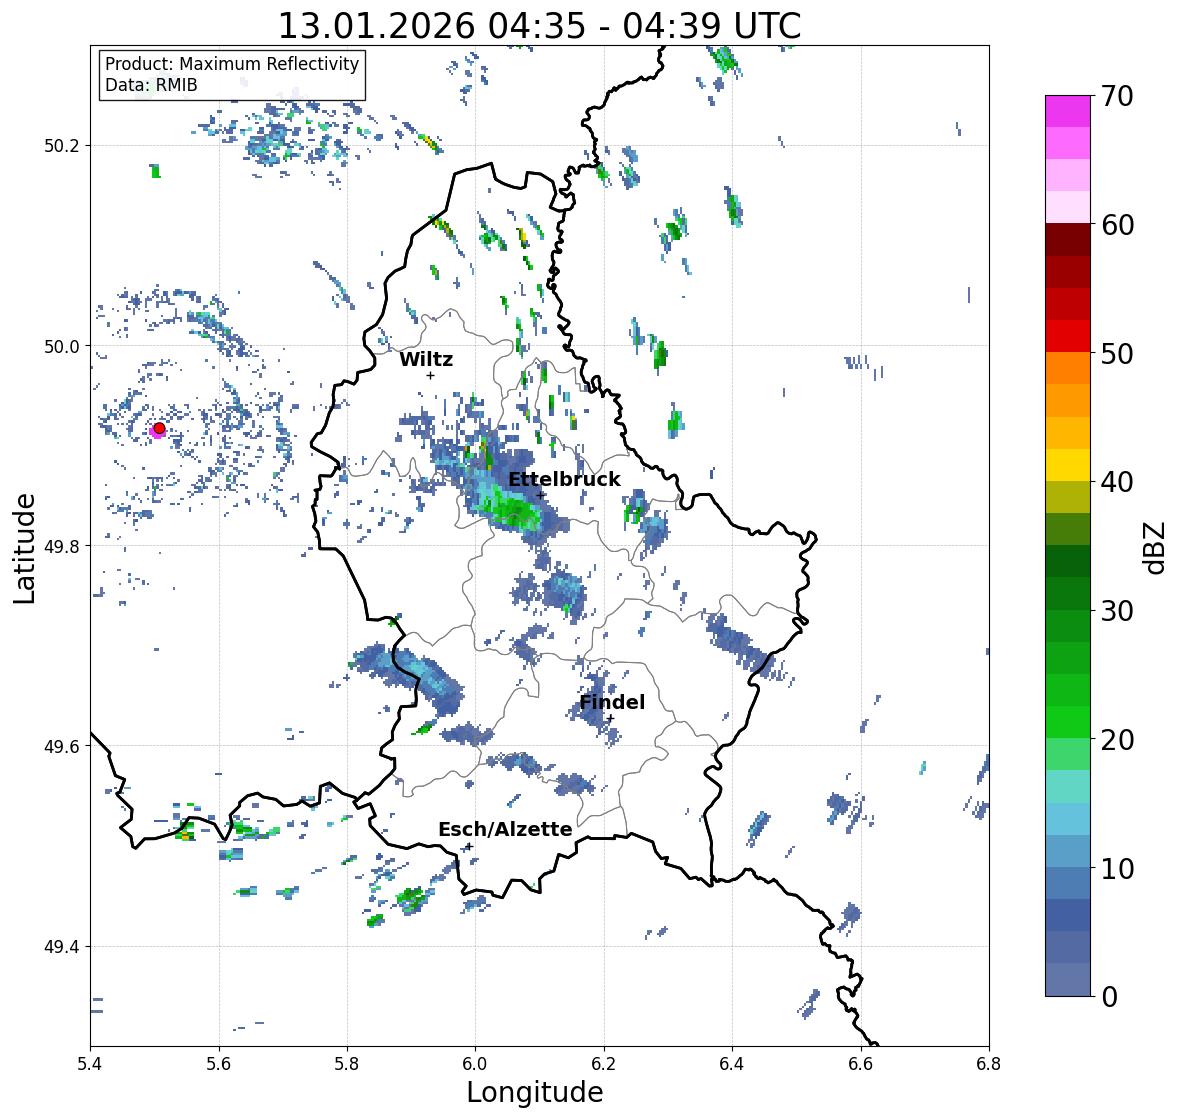This screenshot has height=1117, width=1179.
Task: Click the longitude tick label 6.4
Action: (x=732, y=1064)
